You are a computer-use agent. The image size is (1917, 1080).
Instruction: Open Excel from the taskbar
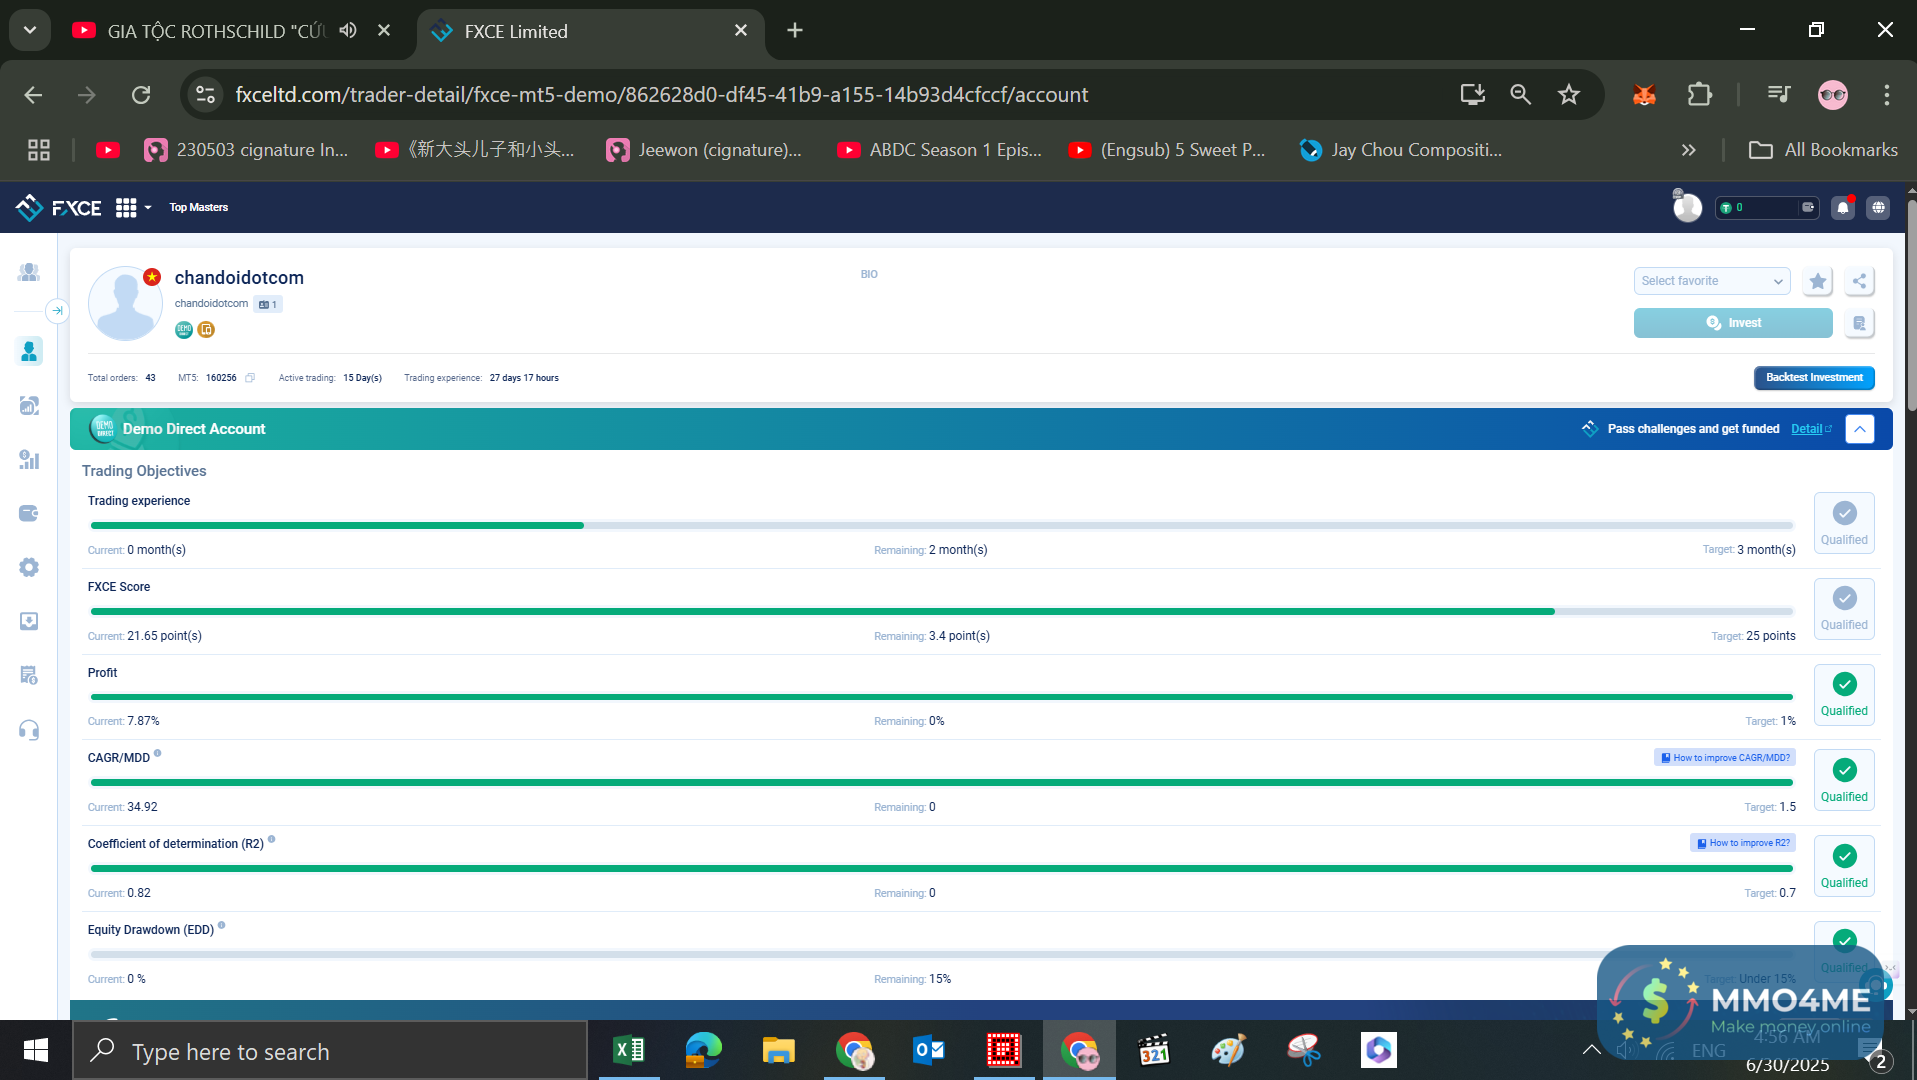coord(629,1050)
